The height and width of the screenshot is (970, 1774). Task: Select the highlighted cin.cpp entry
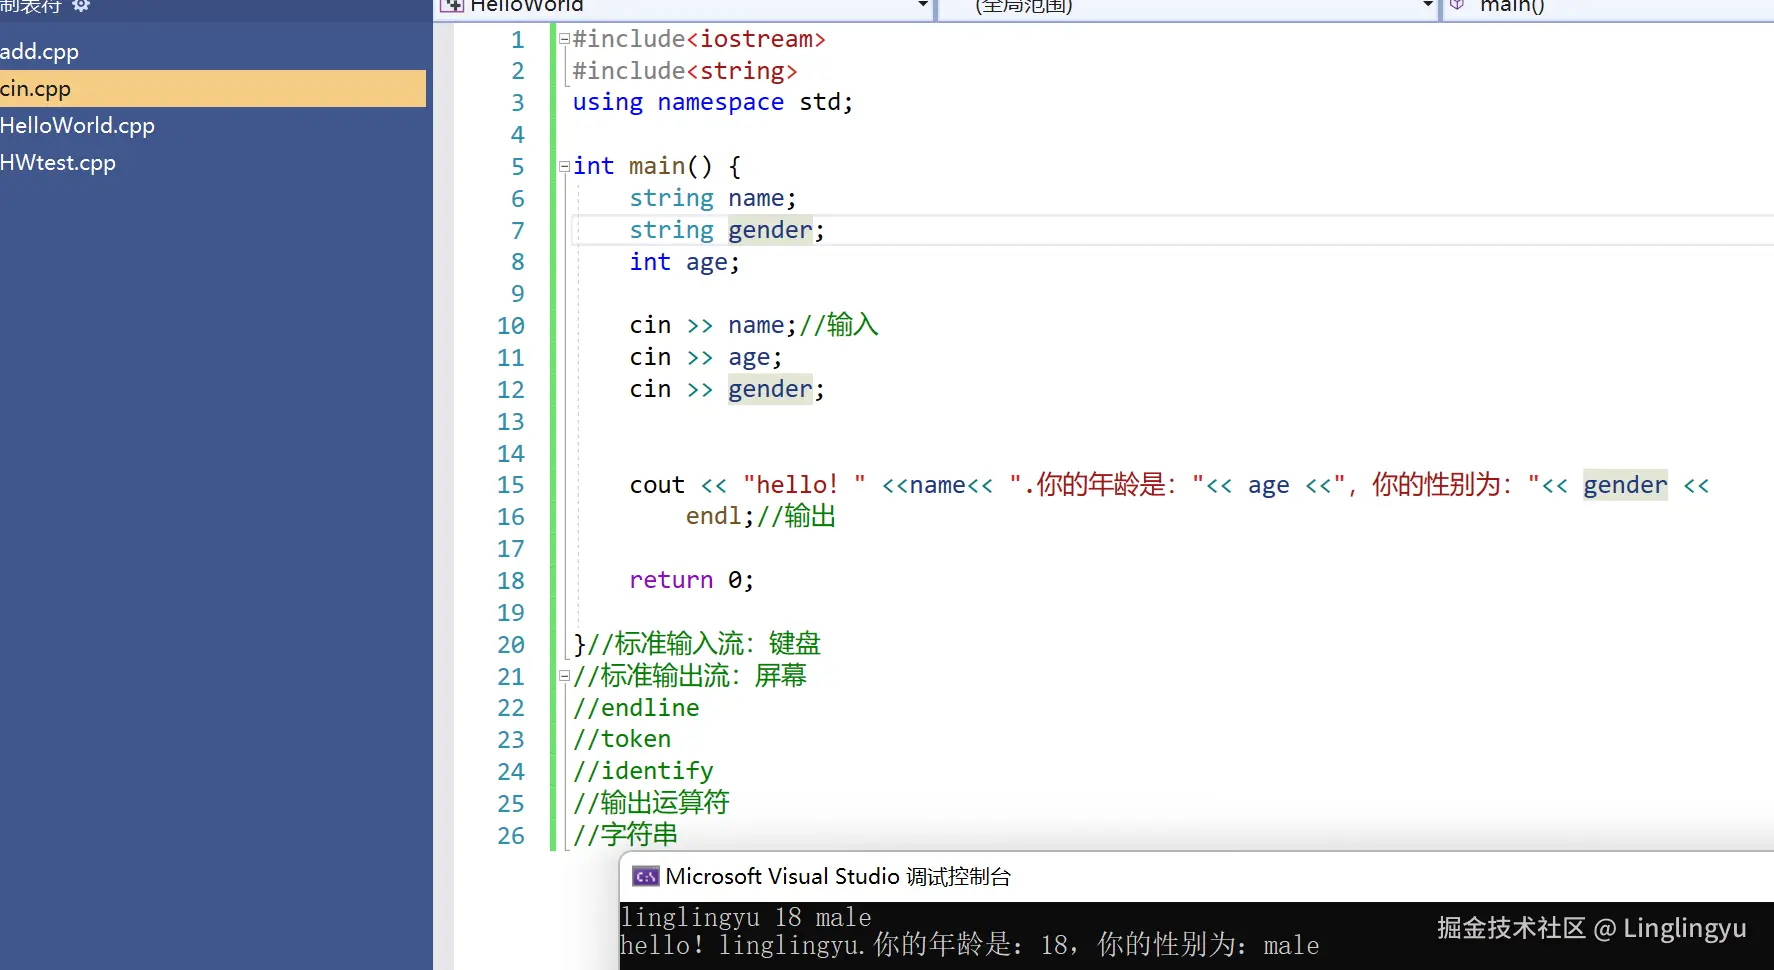[x=35, y=88]
